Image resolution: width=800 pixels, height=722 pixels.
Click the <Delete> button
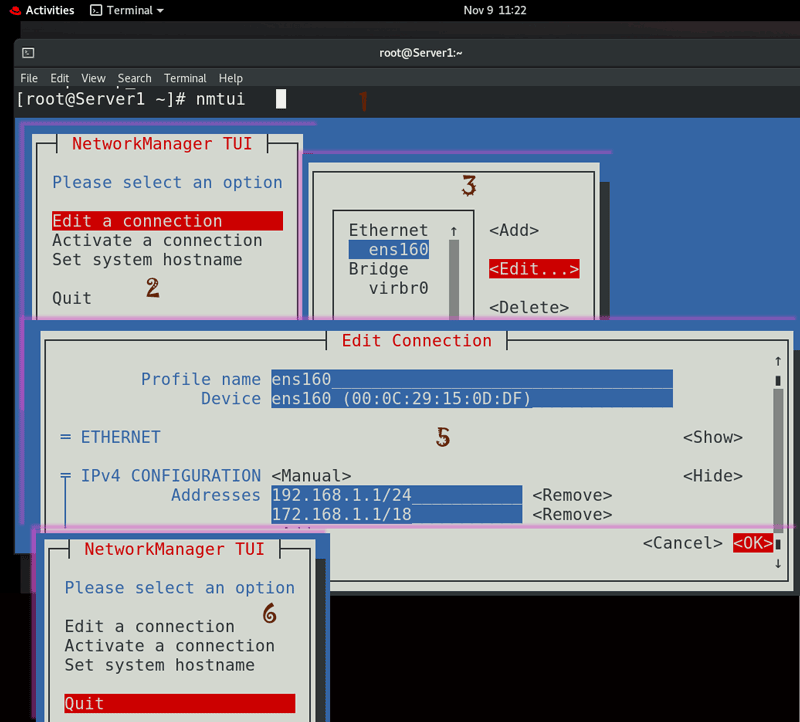point(529,307)
